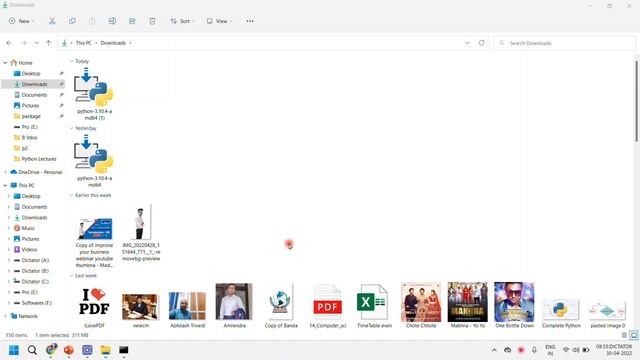Open the terminal taskbar icon
The width and height of the screenshot is (640, 360).
pyautogui.click(x=124, y=350)
